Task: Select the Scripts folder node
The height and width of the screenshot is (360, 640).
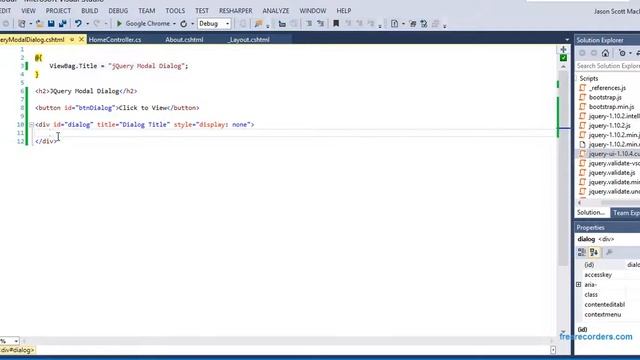Action: click(x=589, y=78)
